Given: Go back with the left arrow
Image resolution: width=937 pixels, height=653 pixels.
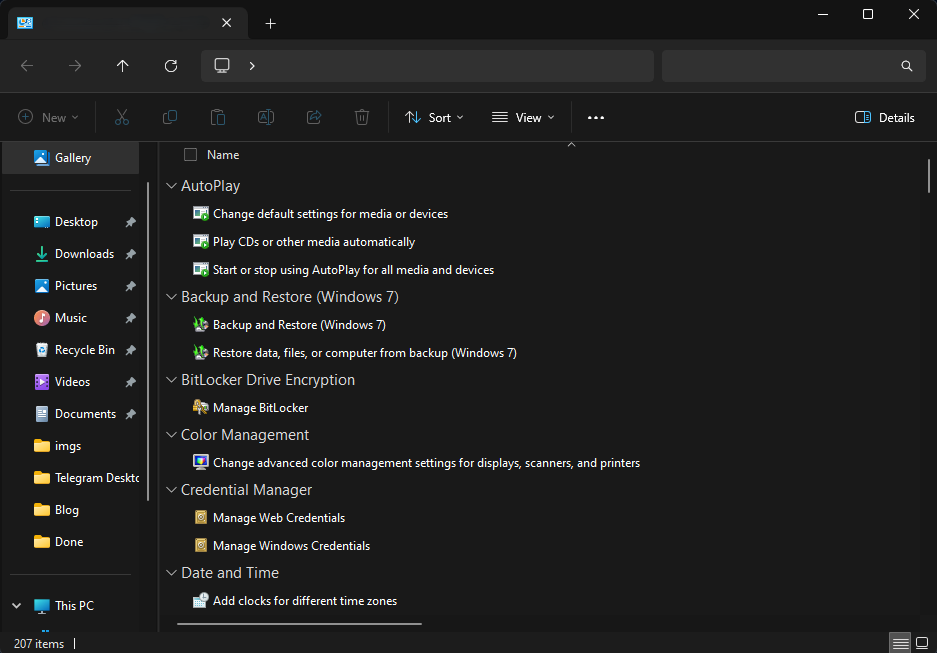Looking at the screenshot, I should [27, 66].
